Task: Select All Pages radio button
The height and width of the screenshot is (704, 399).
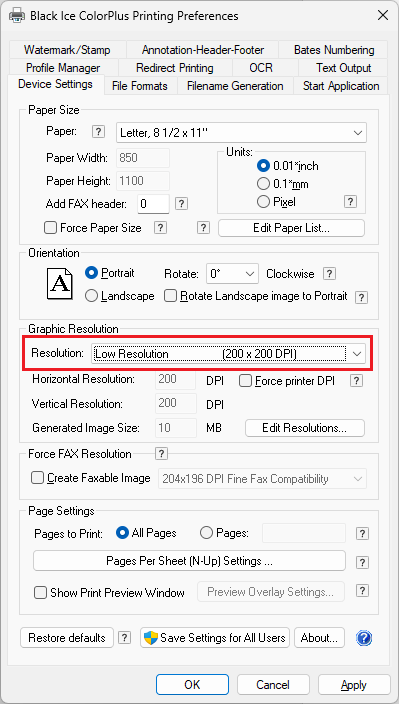Action: coord(122,533)
